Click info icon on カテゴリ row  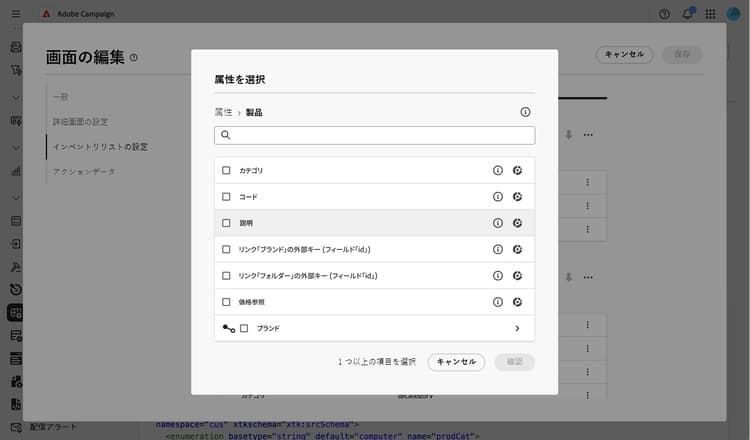[497, 170]
